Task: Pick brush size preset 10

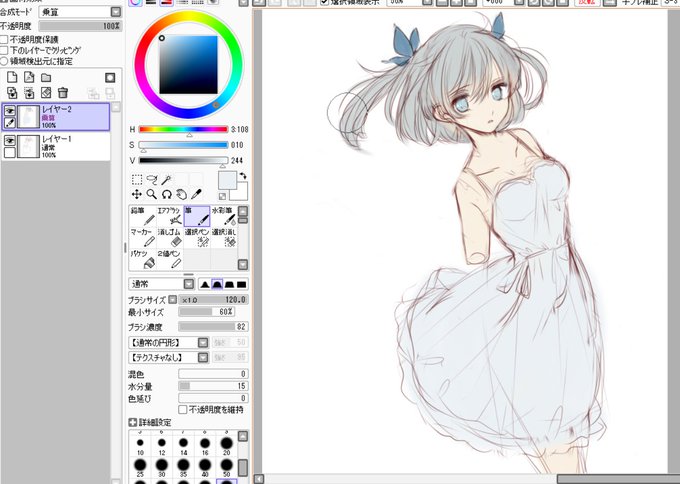Action: pos(140,446)
